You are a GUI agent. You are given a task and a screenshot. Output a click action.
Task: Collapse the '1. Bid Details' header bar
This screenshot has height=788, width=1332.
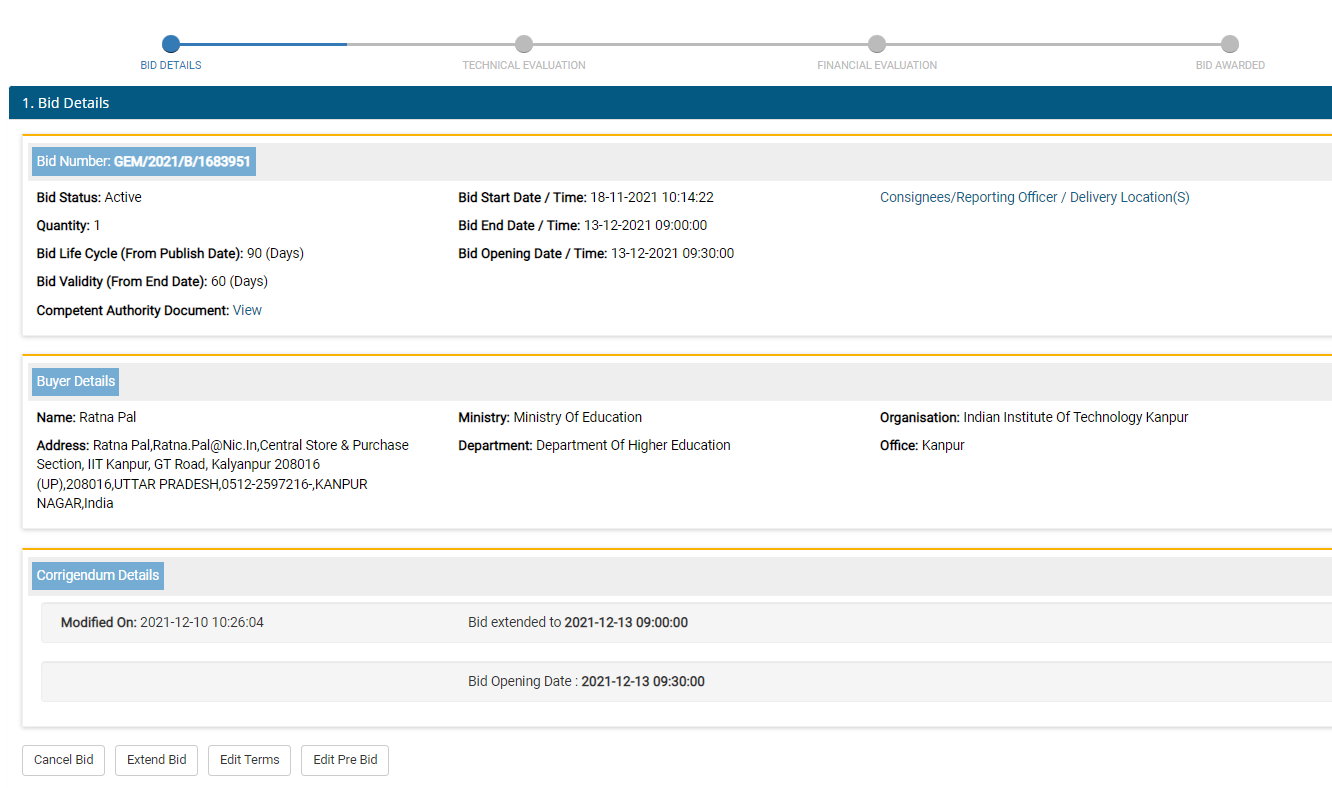click(670, 103)
